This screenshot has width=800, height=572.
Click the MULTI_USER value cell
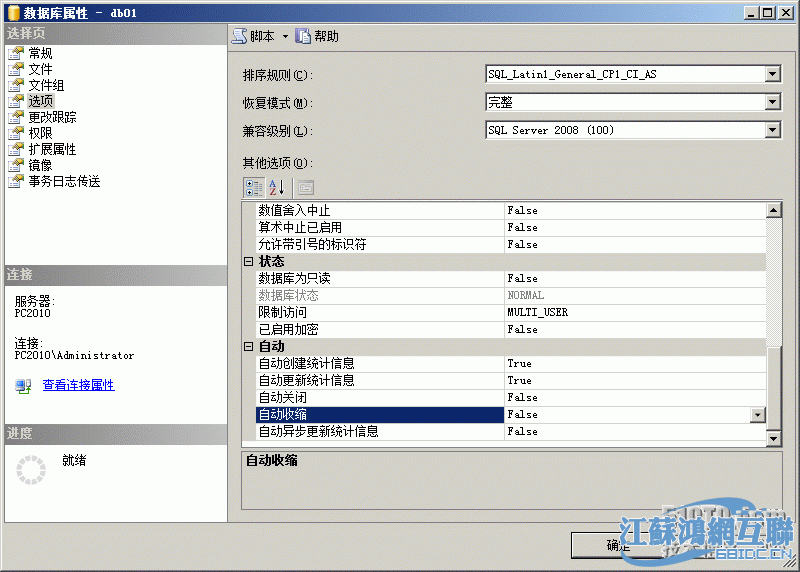tap(635, 312)
